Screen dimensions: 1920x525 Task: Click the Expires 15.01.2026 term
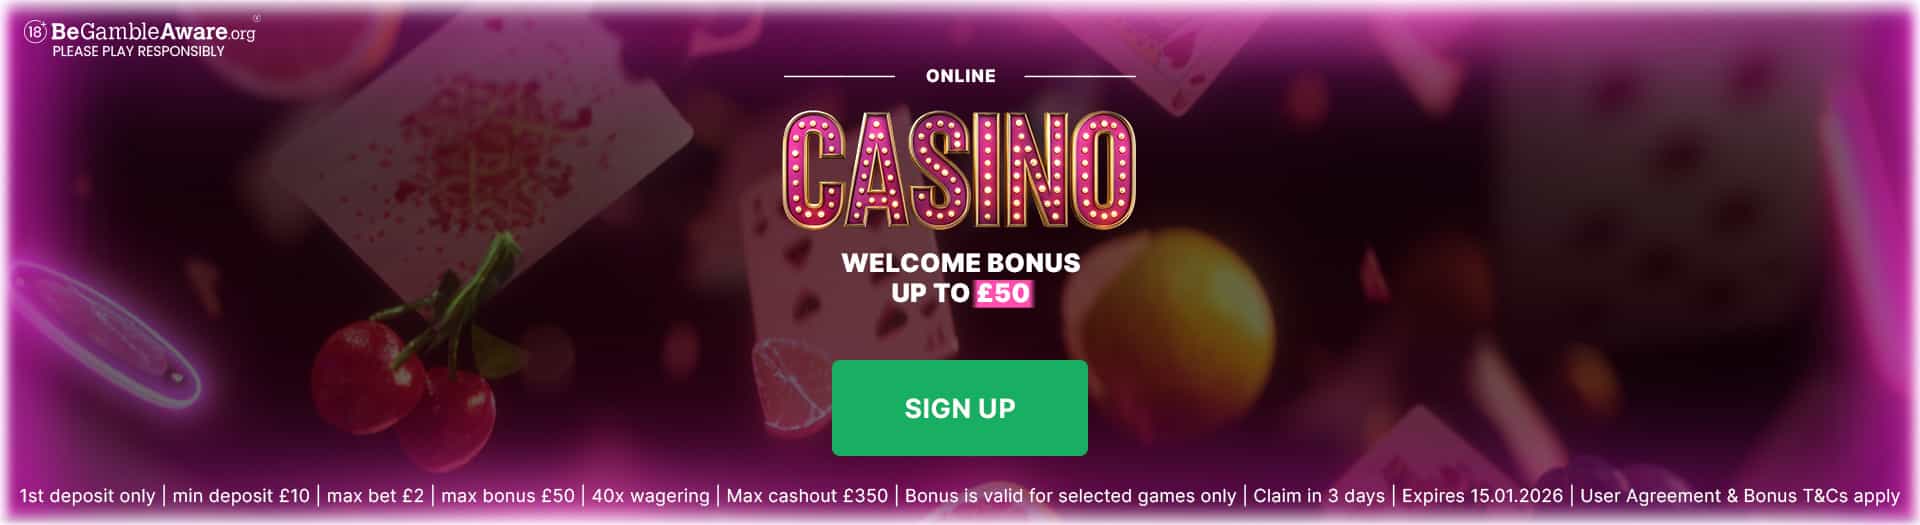1482,496
